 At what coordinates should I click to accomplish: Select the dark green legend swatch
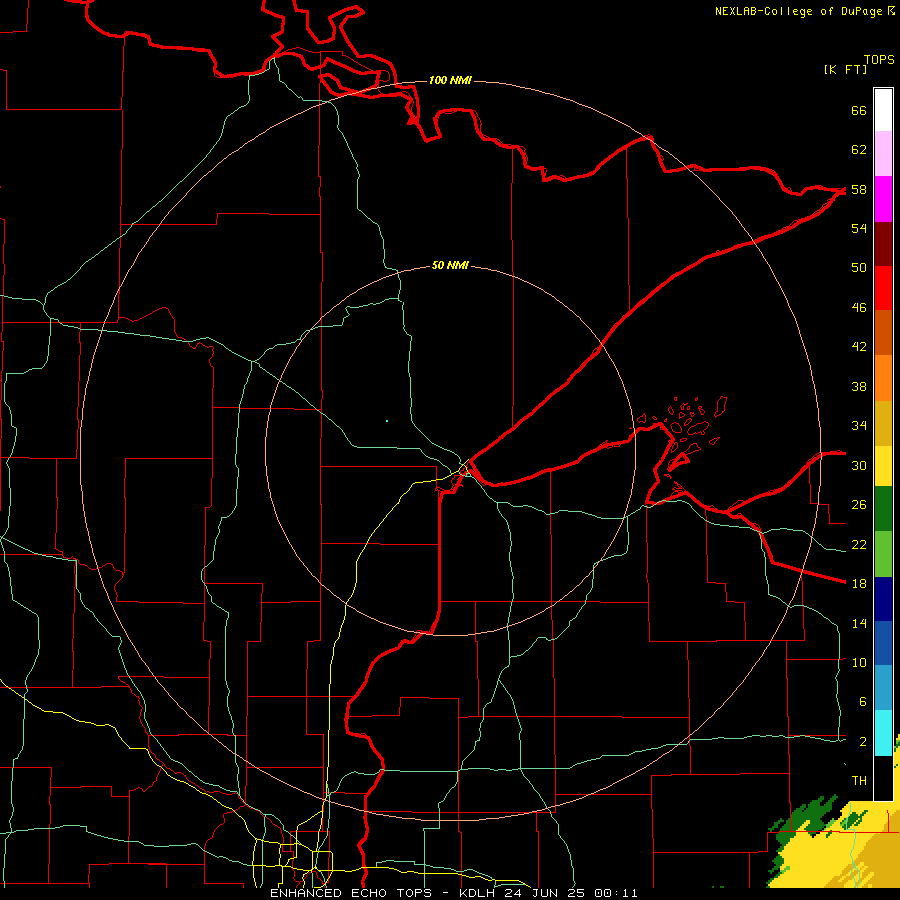pyautogui.click(x=883, y=509)
